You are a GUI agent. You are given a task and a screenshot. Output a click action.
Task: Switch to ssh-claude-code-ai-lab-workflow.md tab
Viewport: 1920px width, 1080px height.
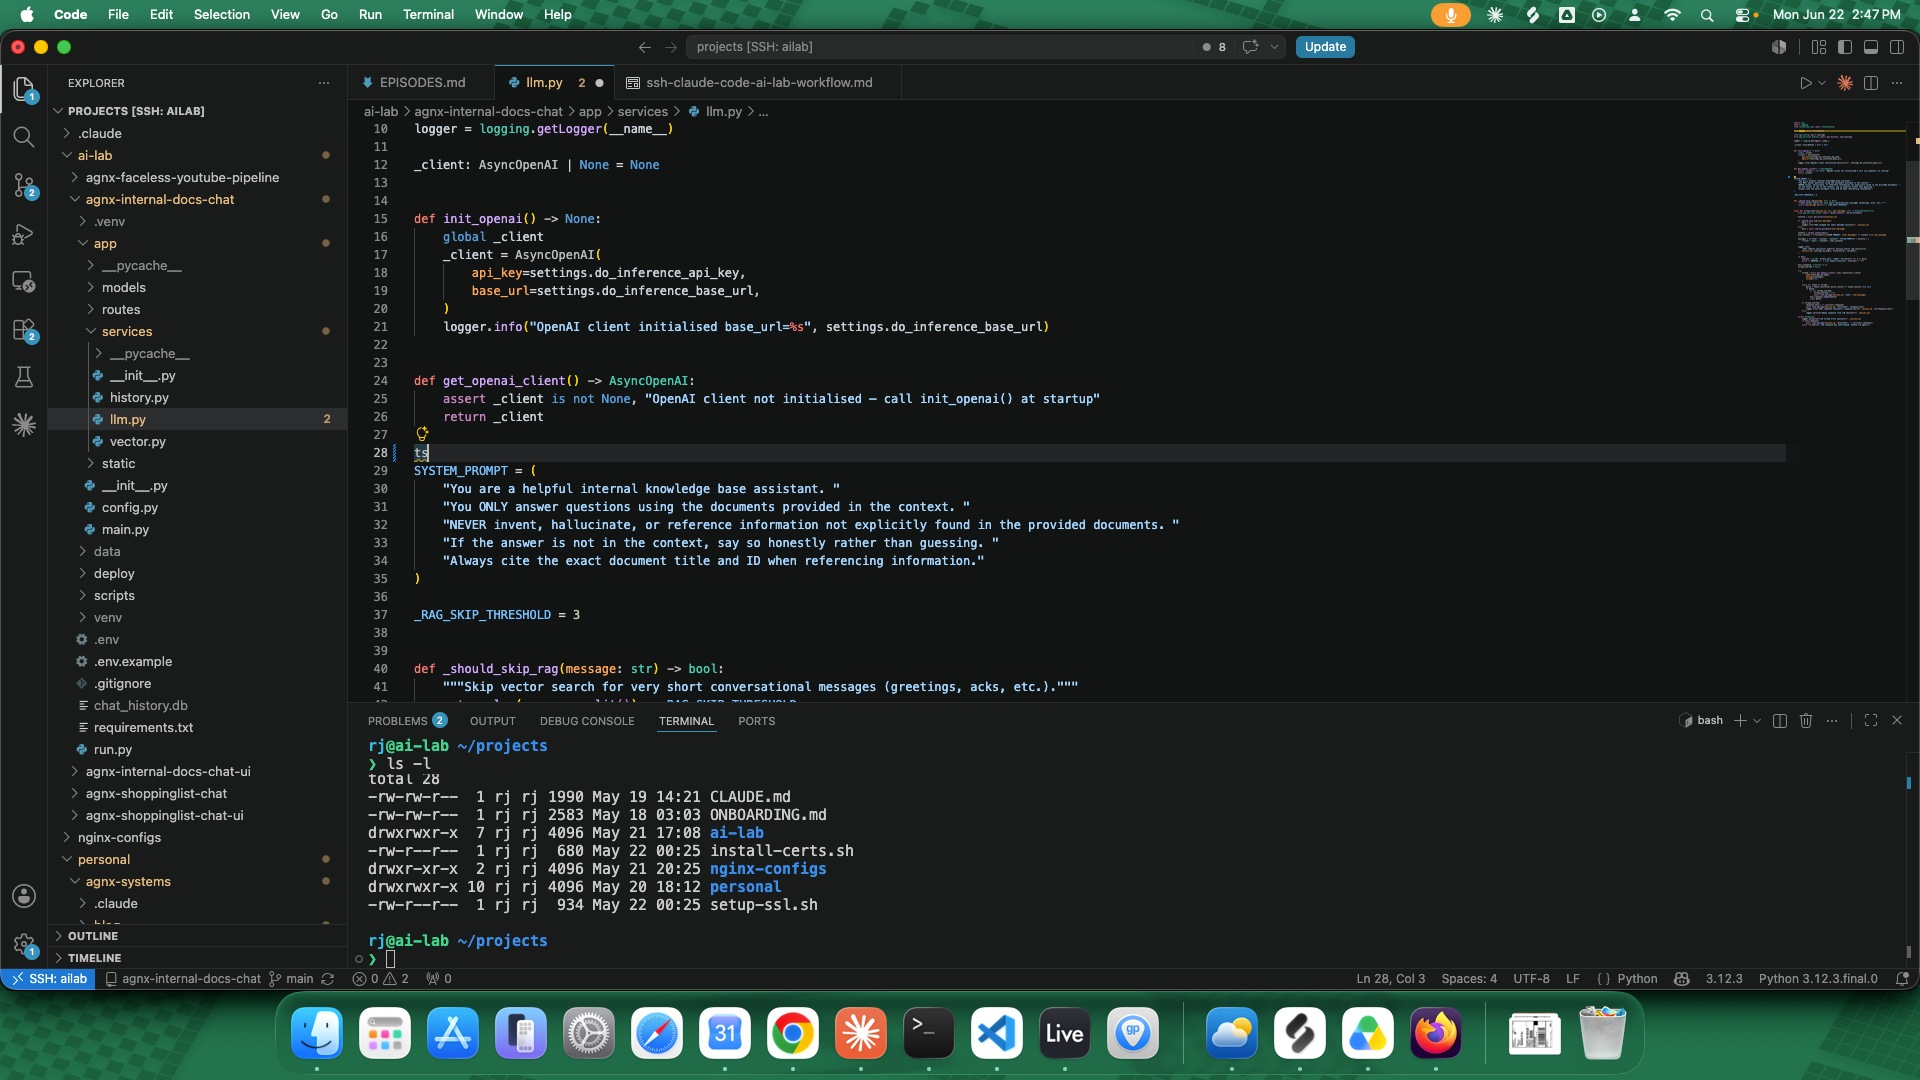759,83
